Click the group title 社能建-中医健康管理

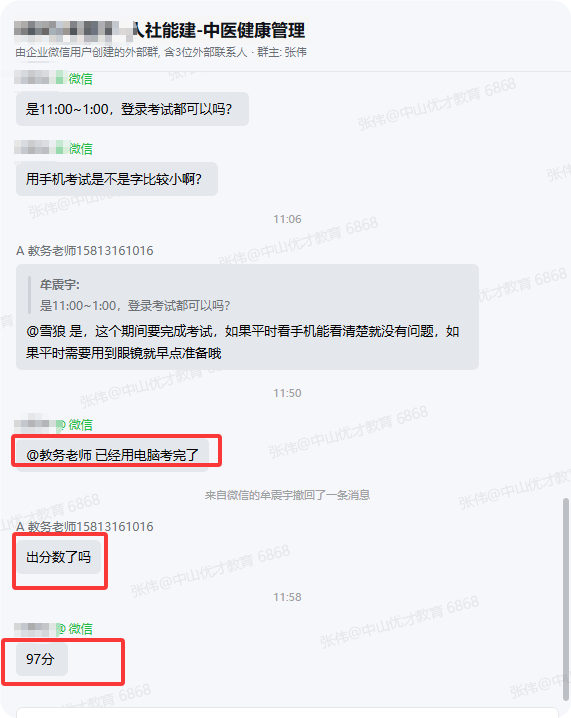click(x=218, y=30)
